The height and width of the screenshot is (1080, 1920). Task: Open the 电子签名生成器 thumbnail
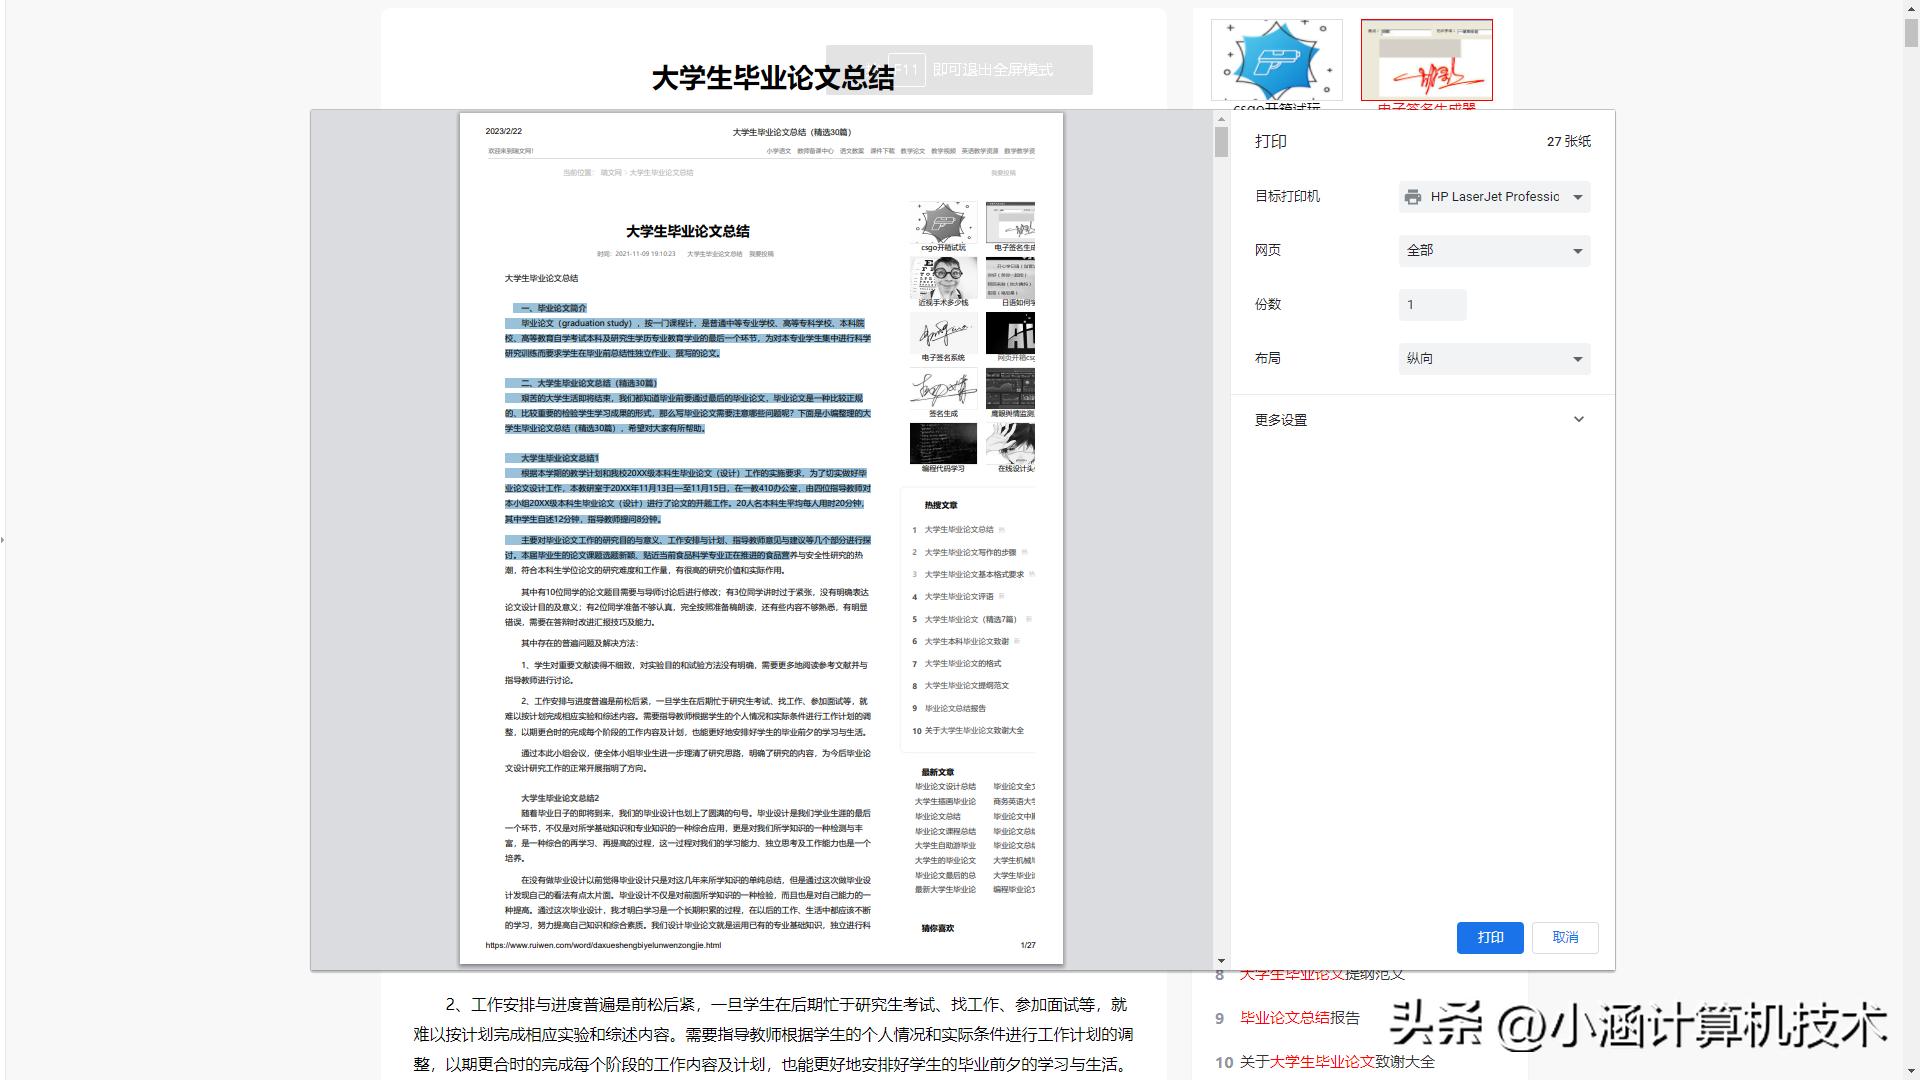tap(1428, 58)
